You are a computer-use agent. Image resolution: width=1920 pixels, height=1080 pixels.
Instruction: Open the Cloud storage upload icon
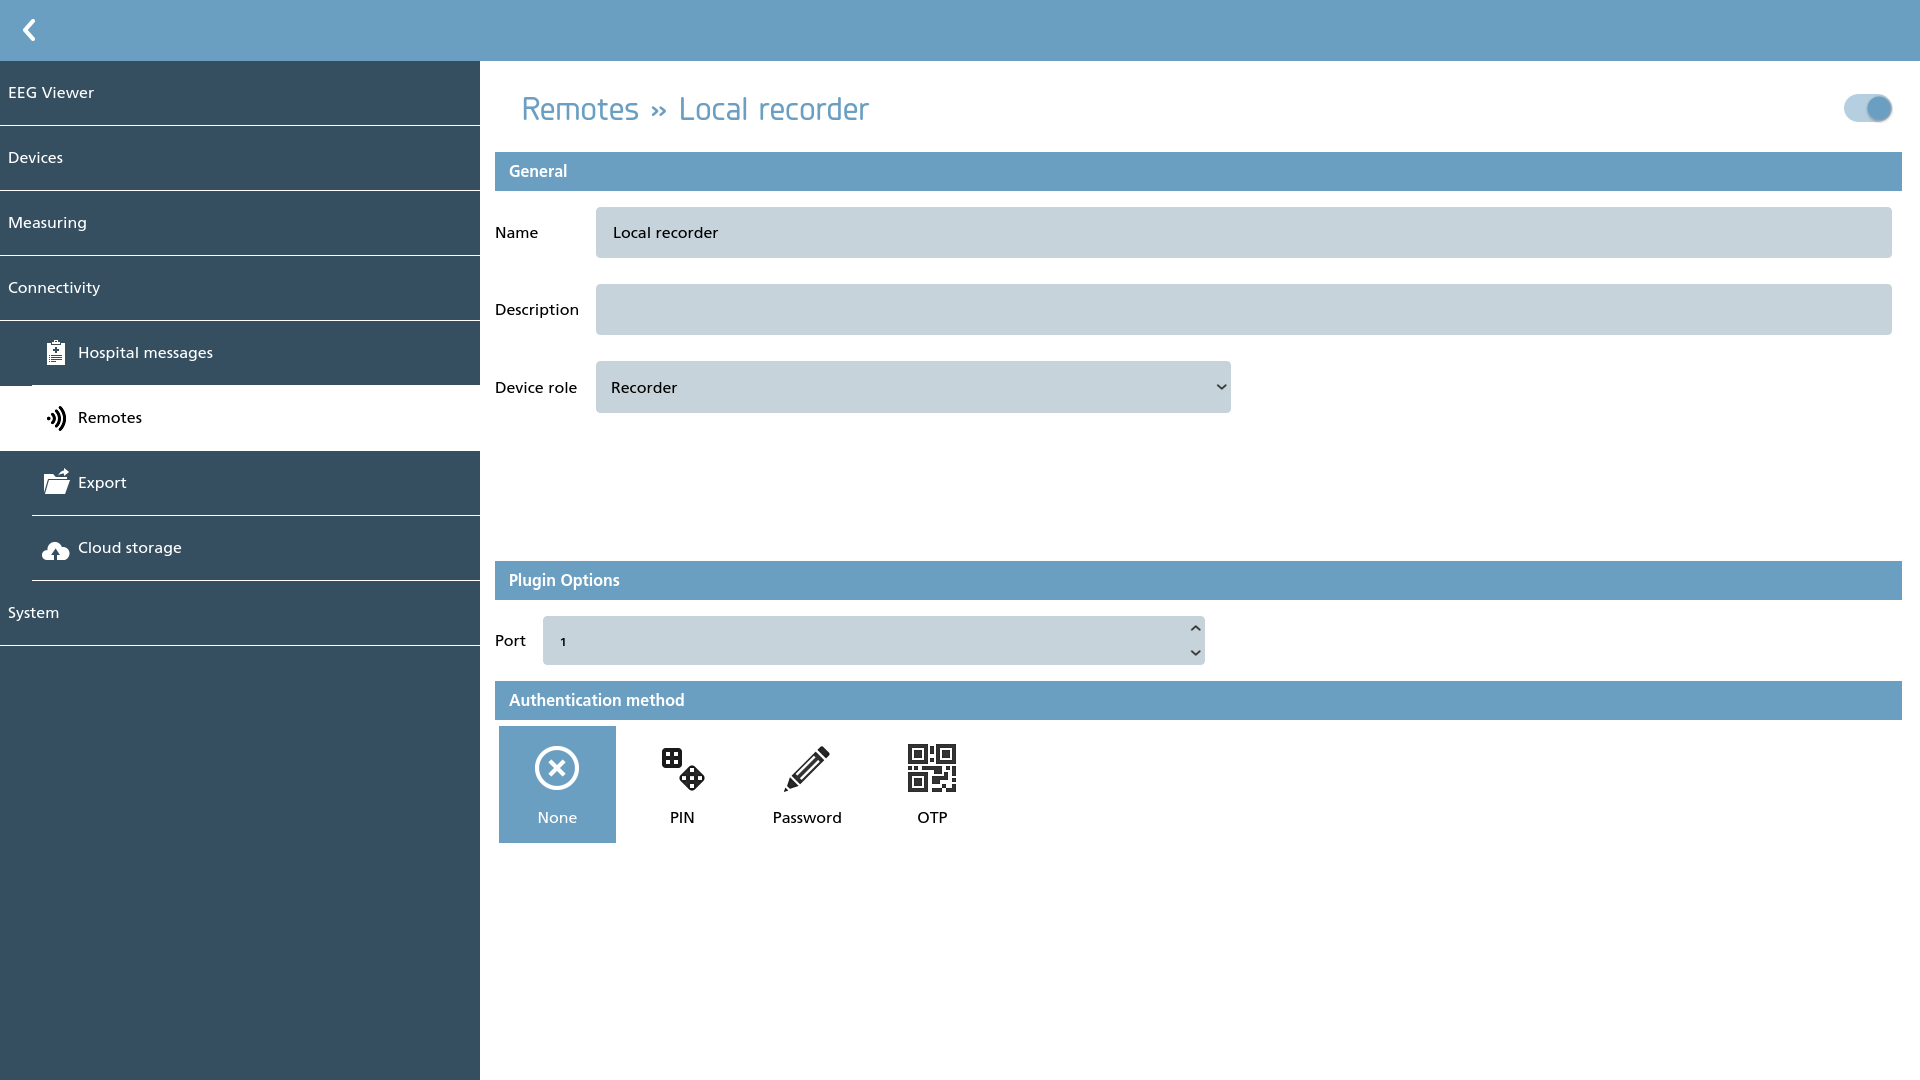coord(56,550)
